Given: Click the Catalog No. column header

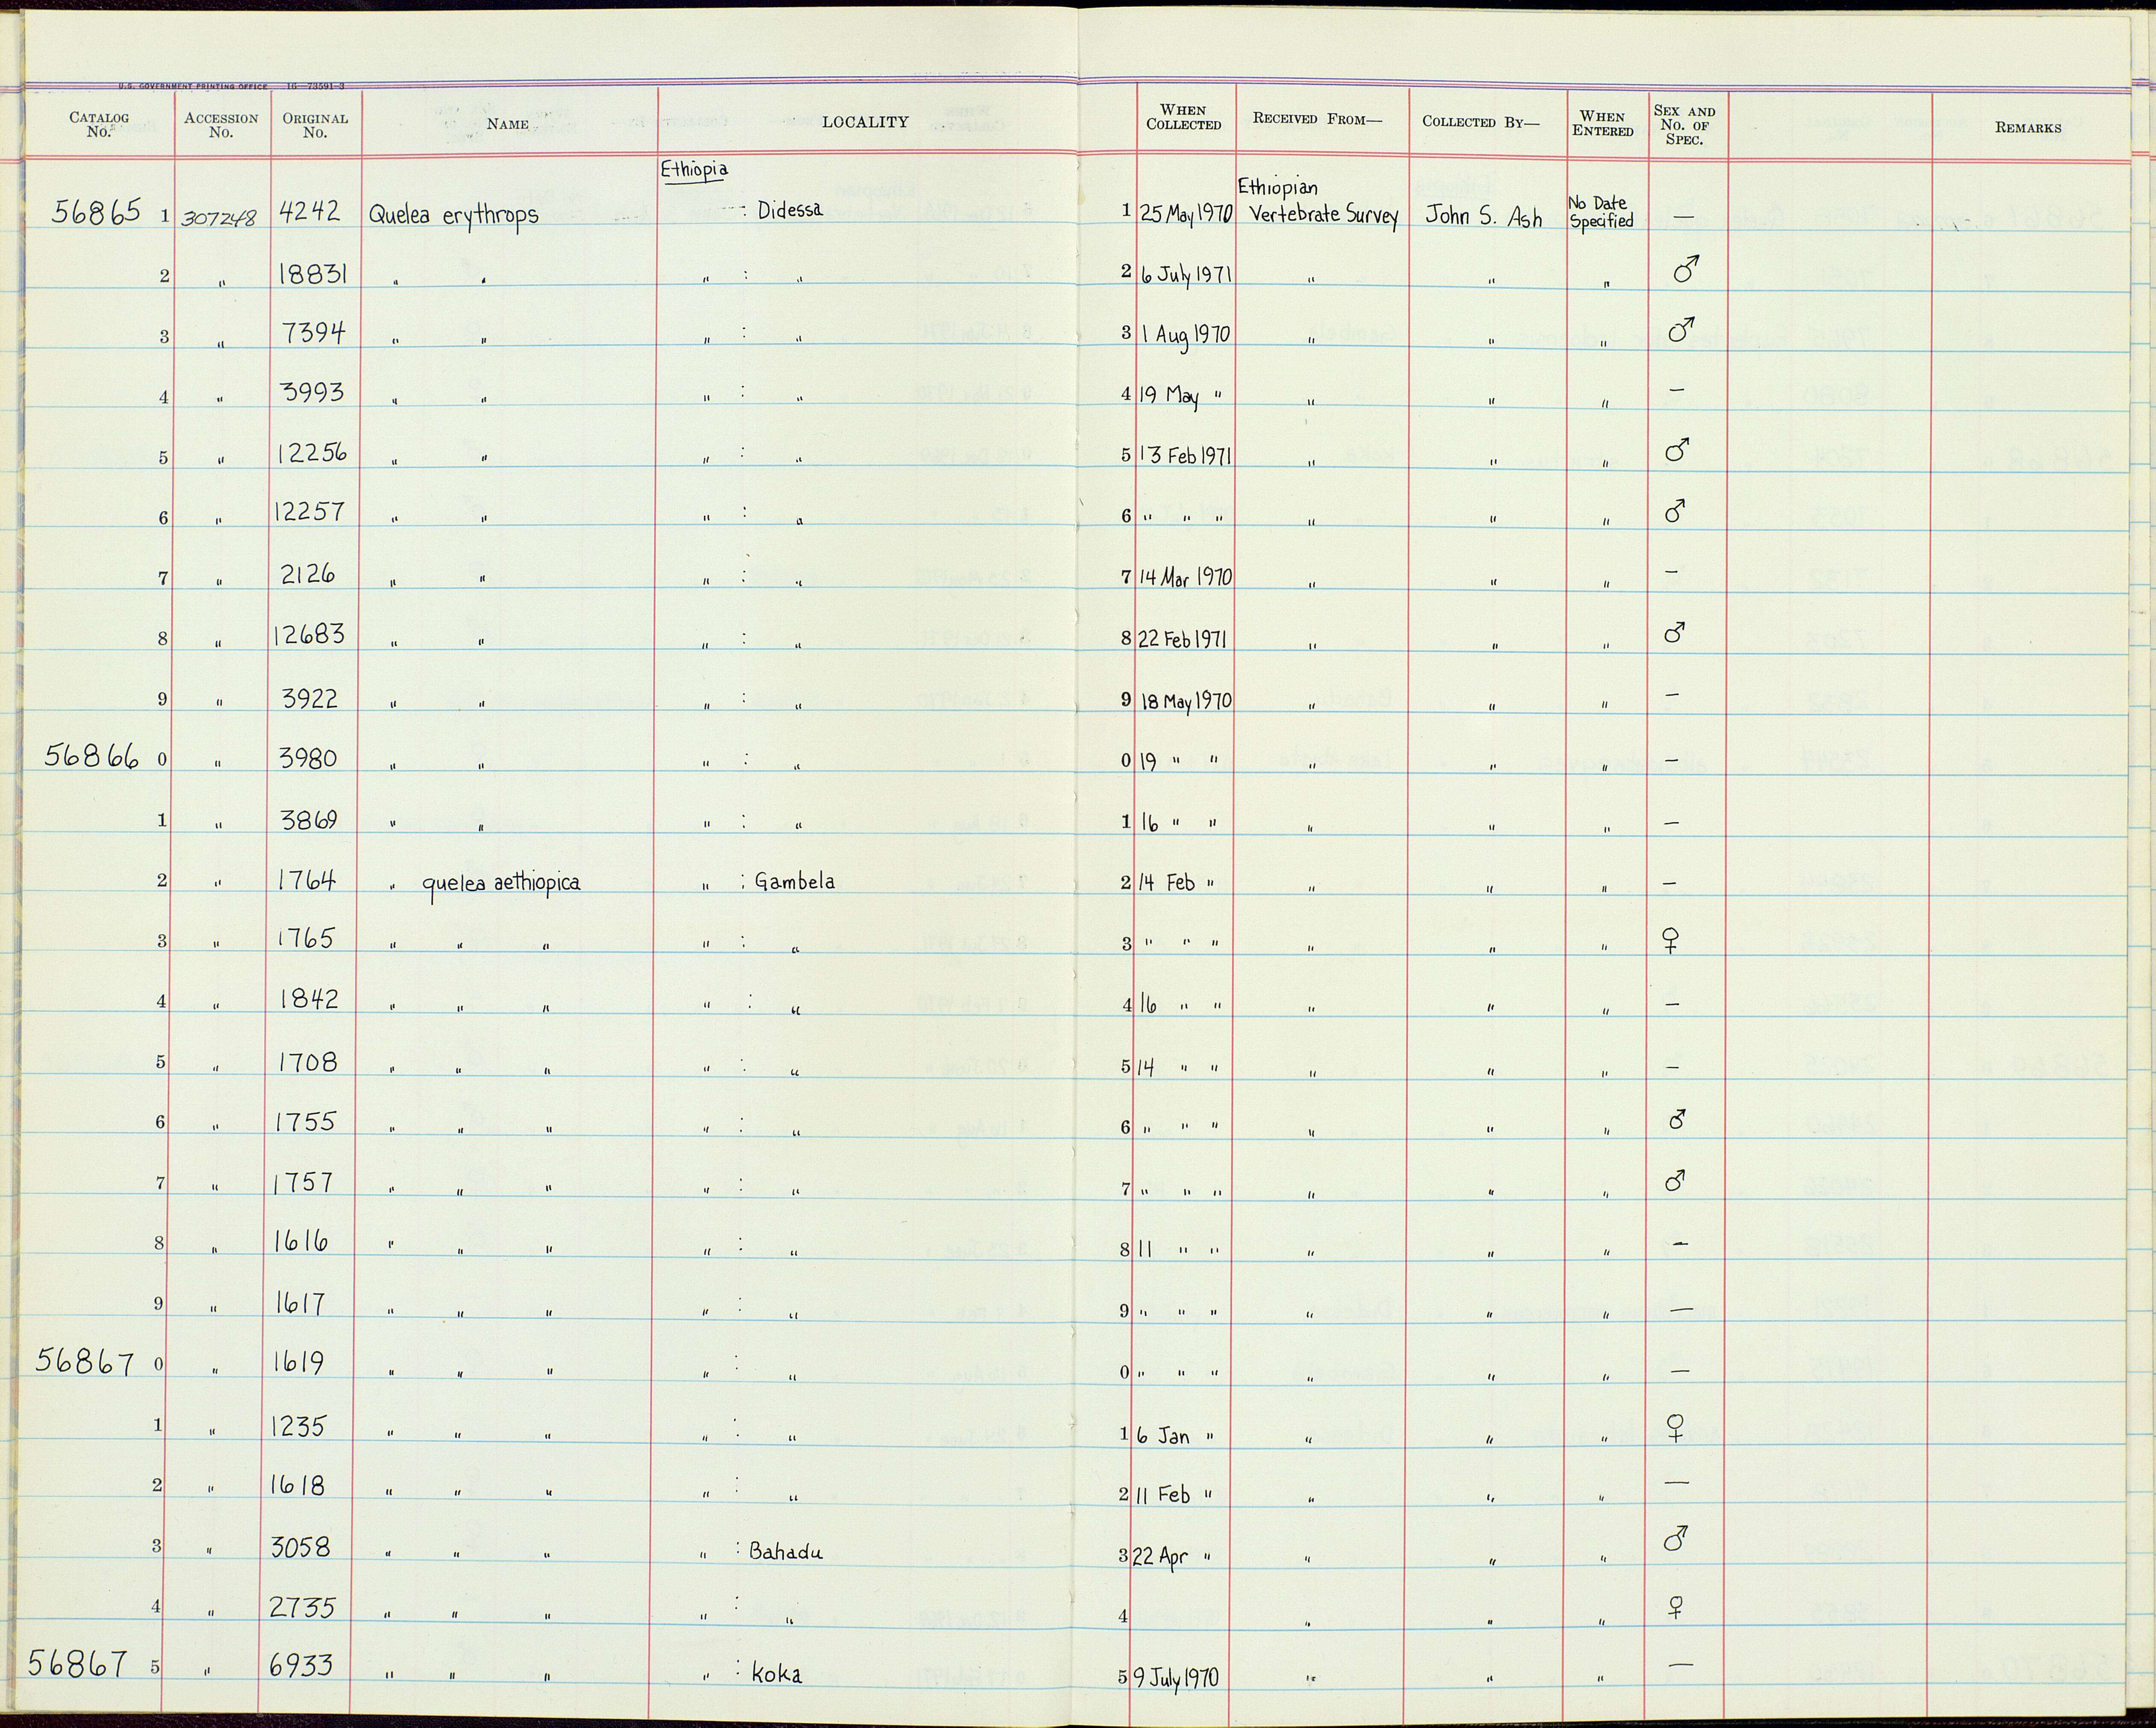Looking at the screenshot, I should pos(99,125).
